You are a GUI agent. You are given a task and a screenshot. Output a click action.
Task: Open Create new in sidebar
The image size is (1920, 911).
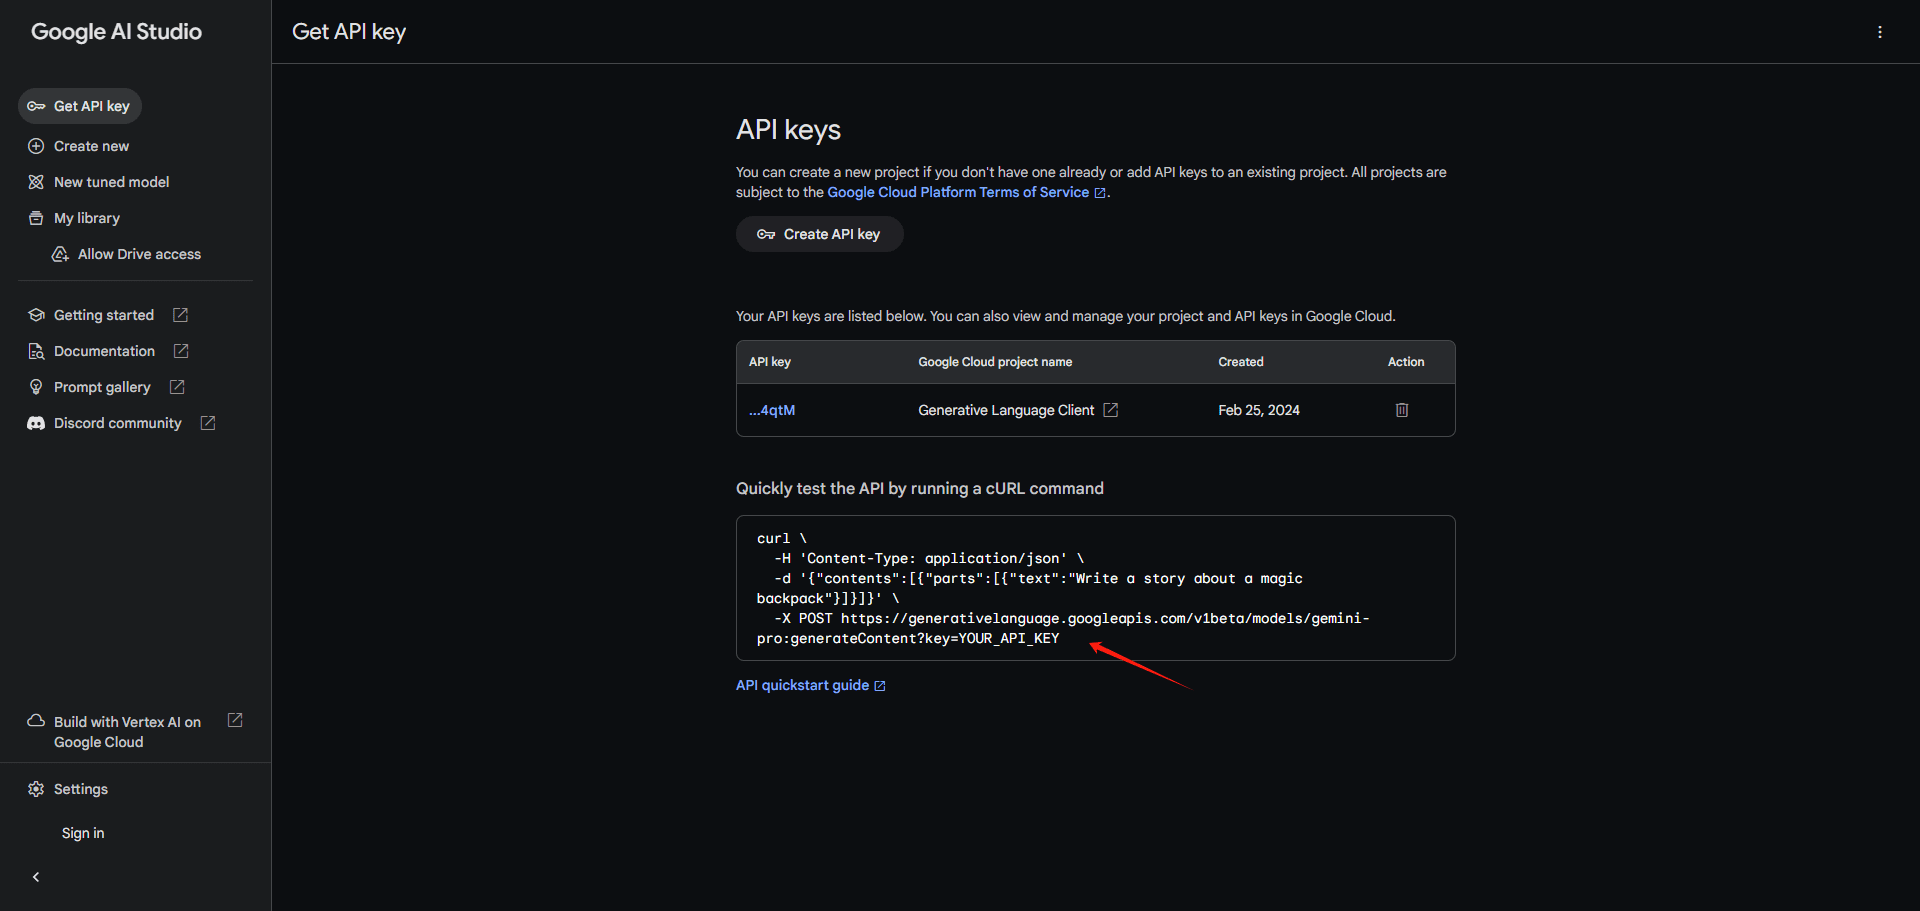(91, 146)
